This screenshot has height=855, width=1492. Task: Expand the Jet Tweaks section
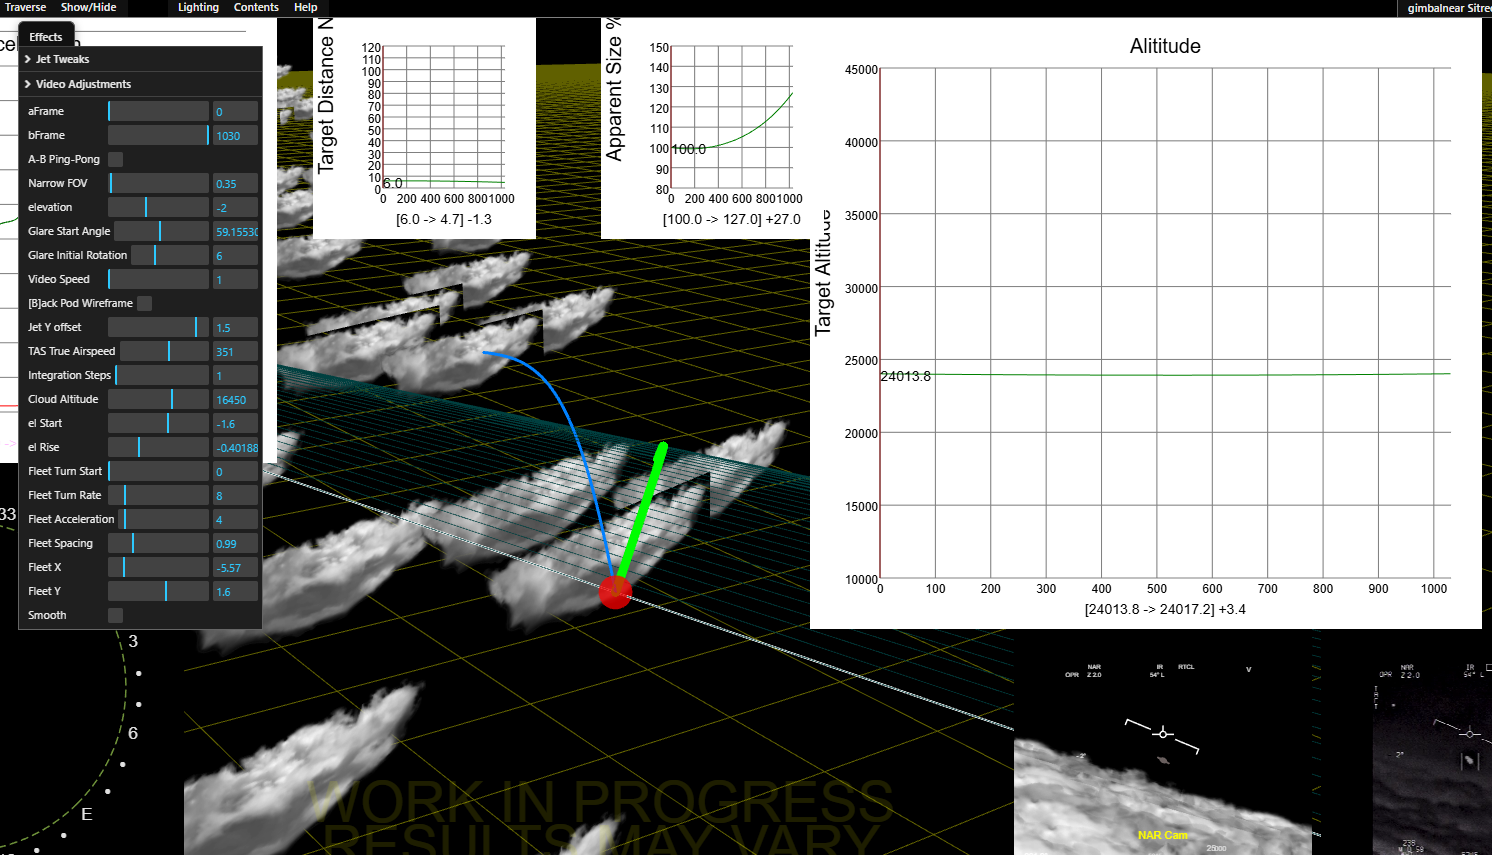62,59
